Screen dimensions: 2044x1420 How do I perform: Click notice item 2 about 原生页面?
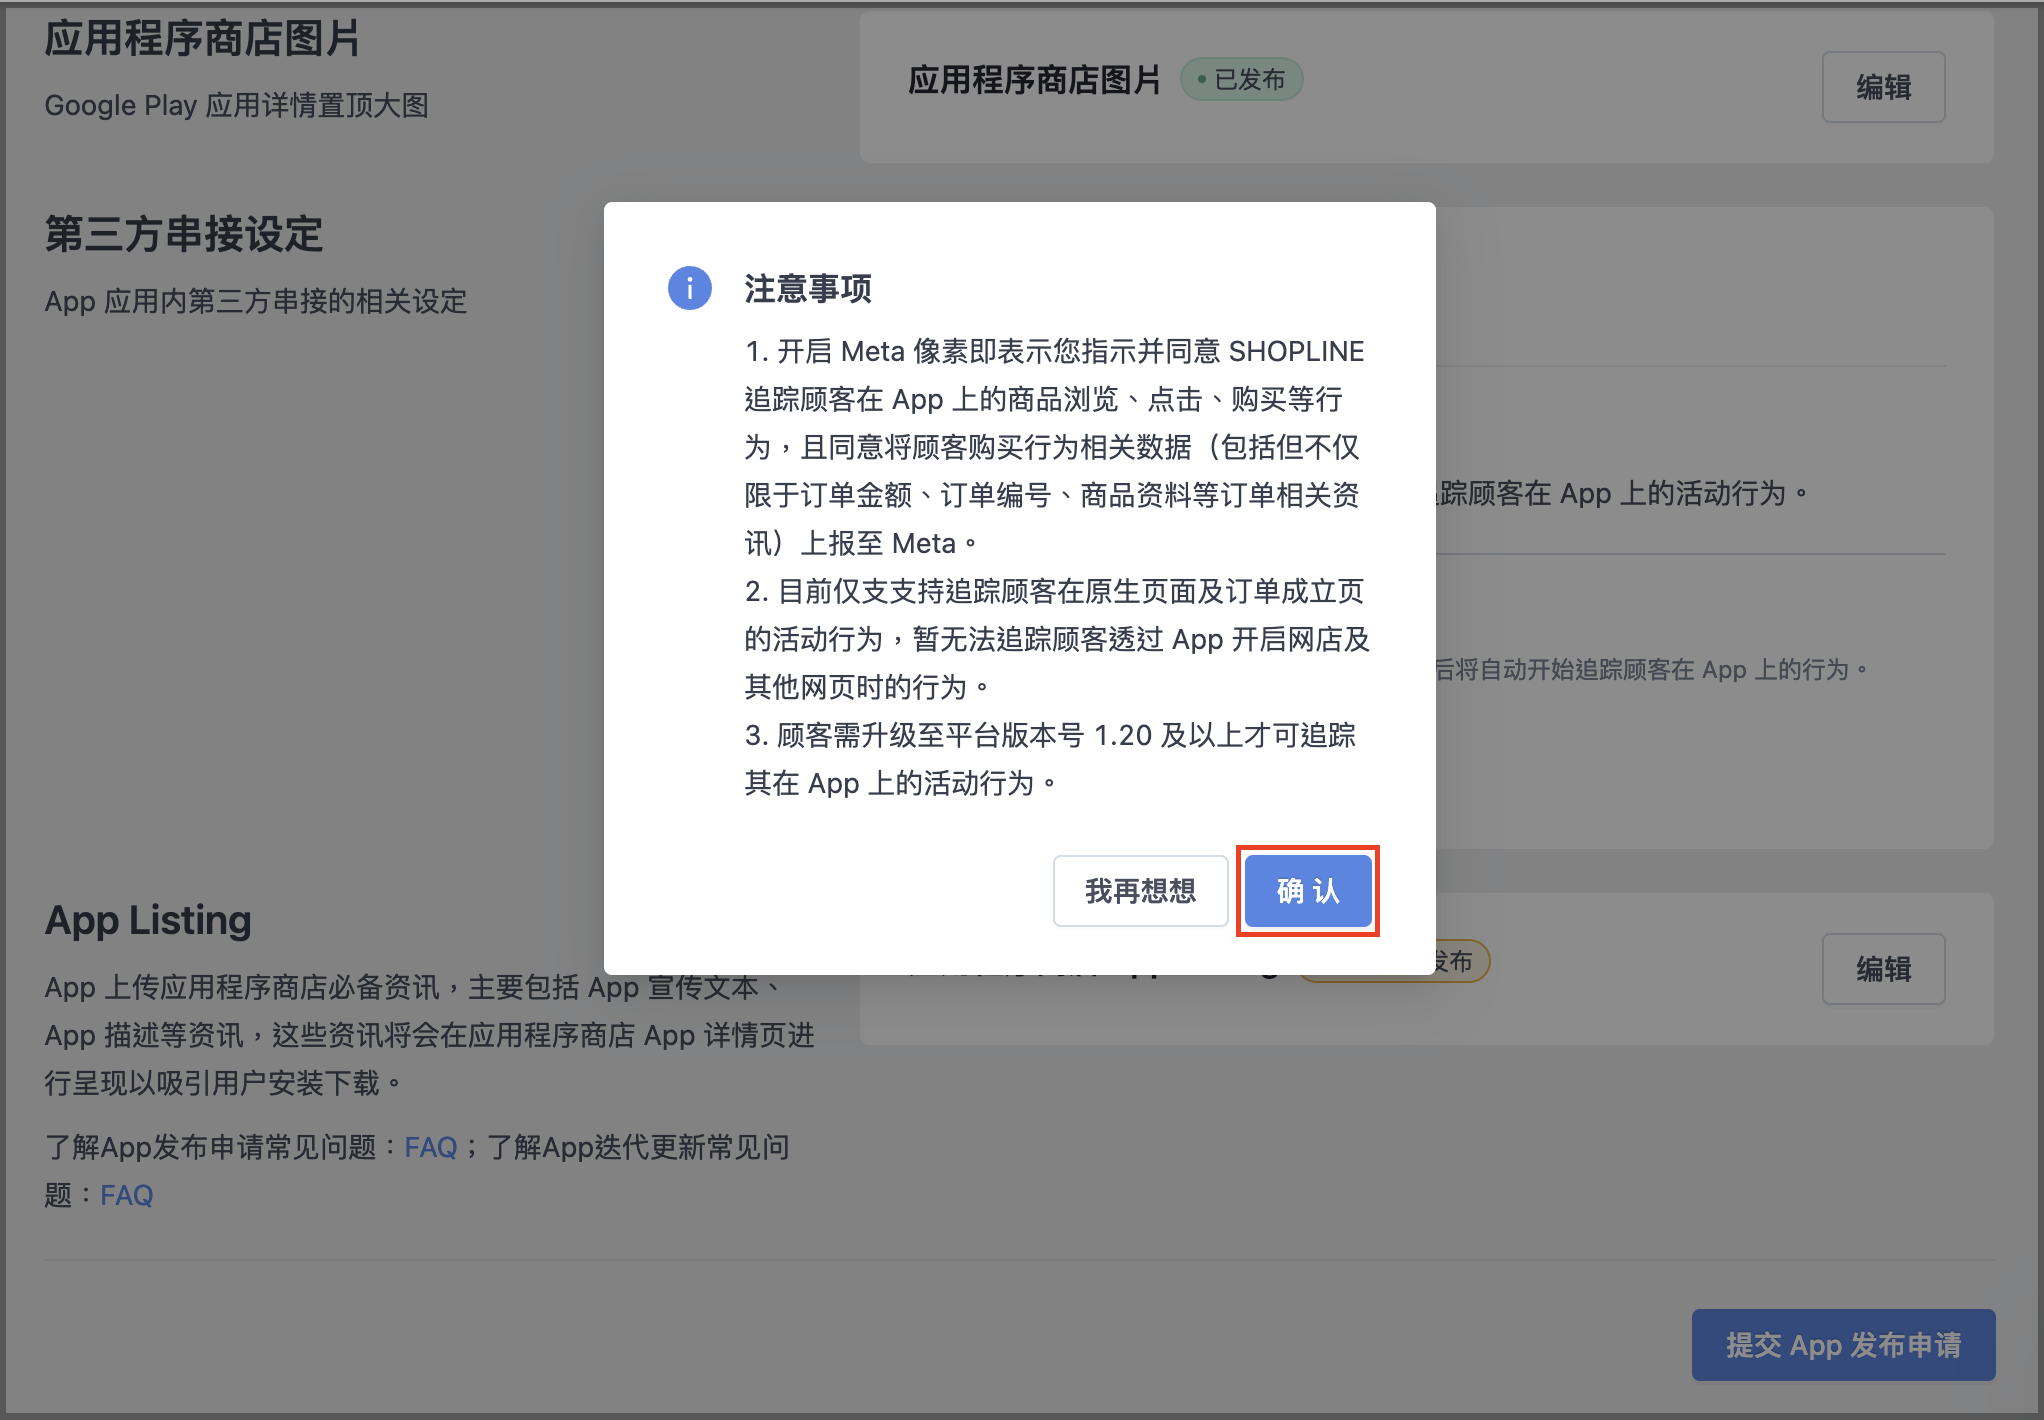click(x=1056, y=639)
